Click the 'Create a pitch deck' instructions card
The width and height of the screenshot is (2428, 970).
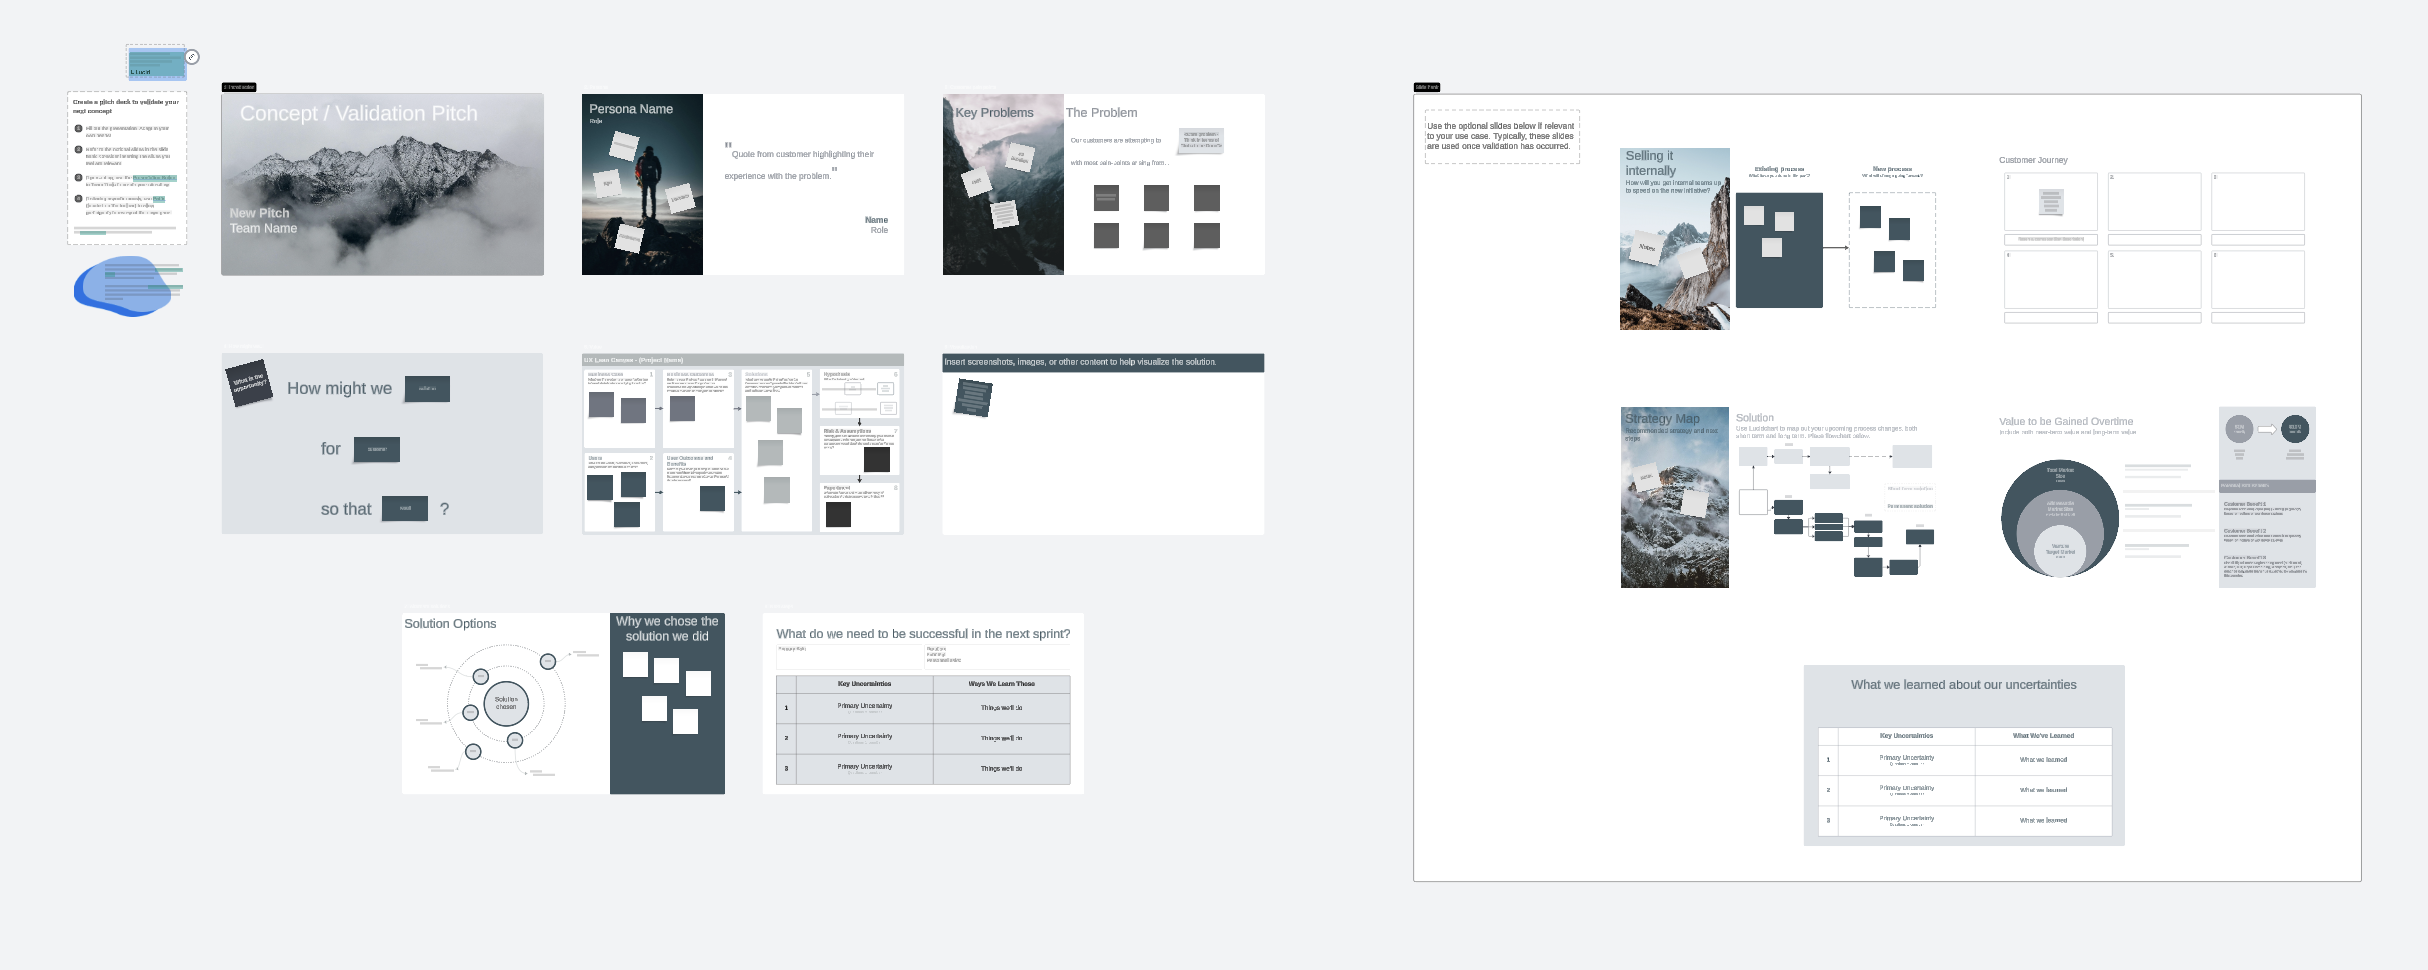pos(127,167)
